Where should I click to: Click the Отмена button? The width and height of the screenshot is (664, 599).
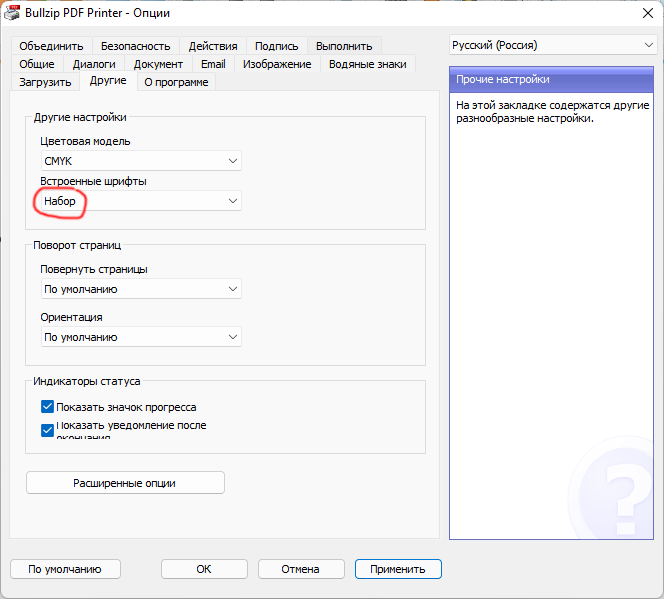[x=301, y=569]
